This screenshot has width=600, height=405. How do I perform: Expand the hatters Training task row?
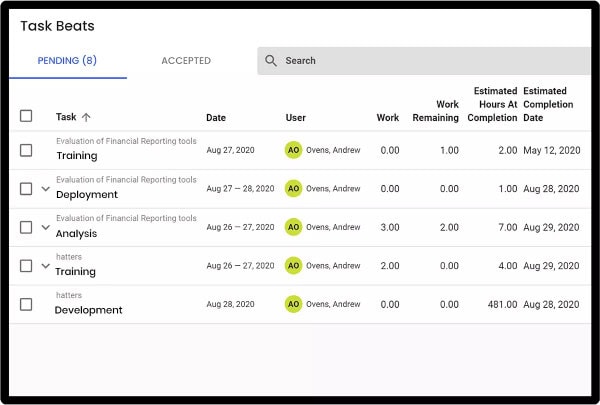click(45, 266)
